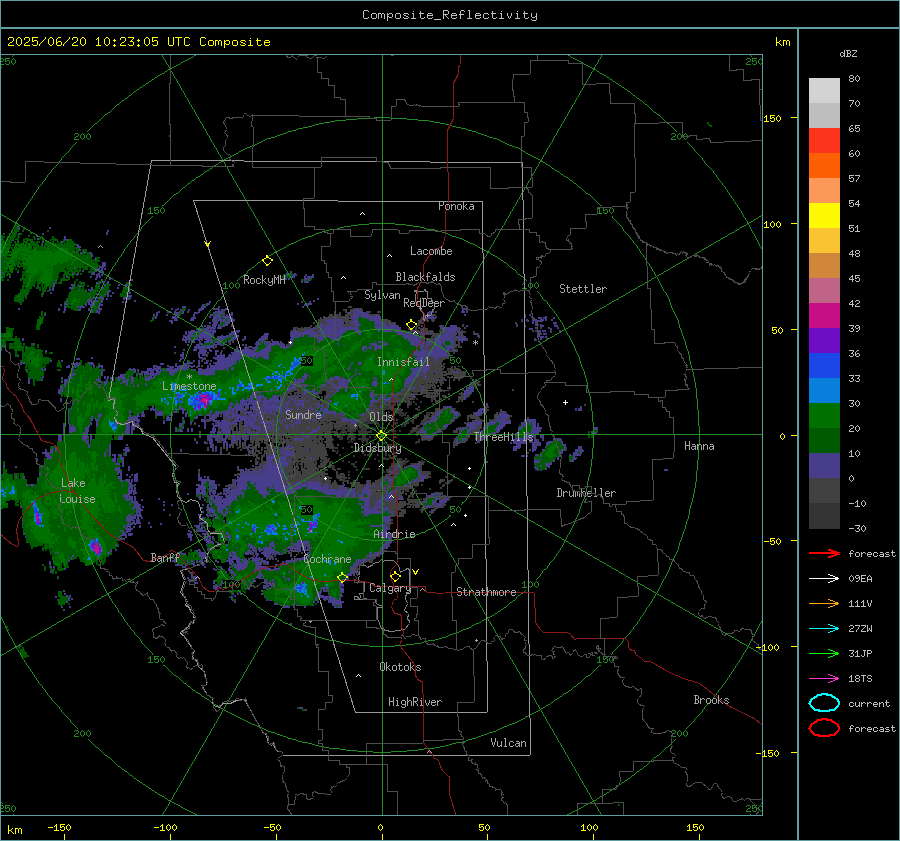Click the Composite_Reflectivity title
This screenshot has height=841, width=900.
point(450,15)
